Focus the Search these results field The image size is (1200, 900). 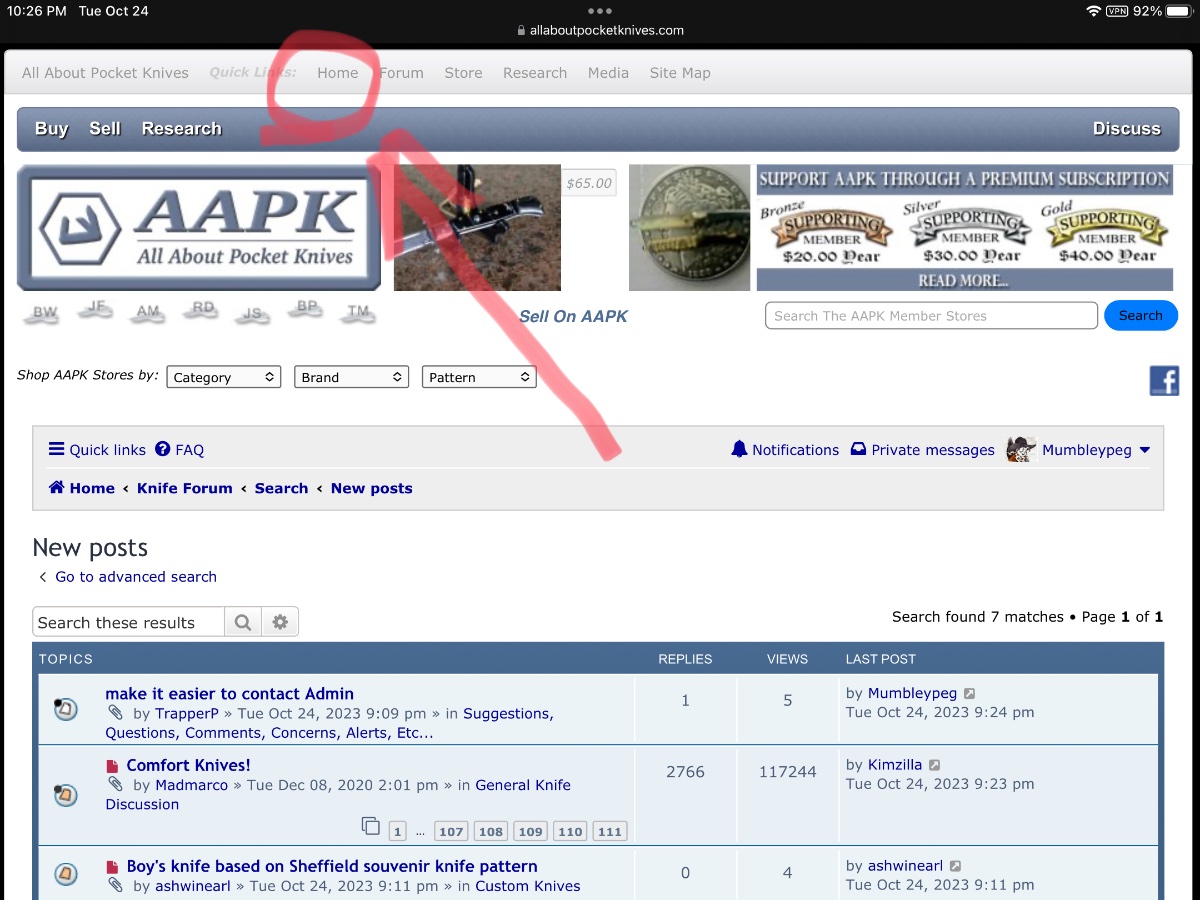tap(128, 622)
